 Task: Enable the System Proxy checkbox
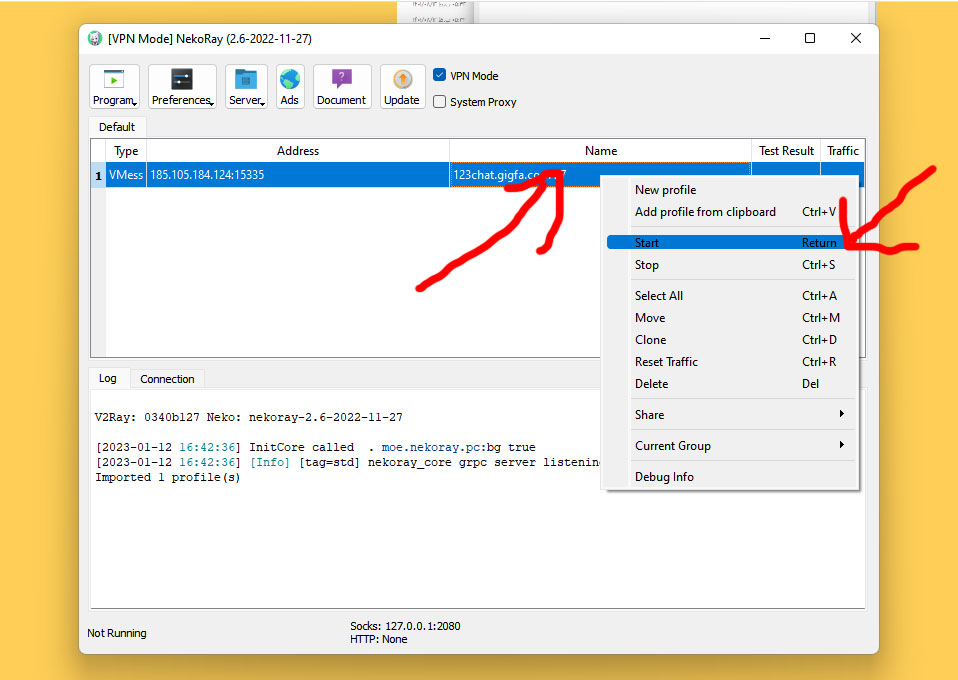(440, 102)
